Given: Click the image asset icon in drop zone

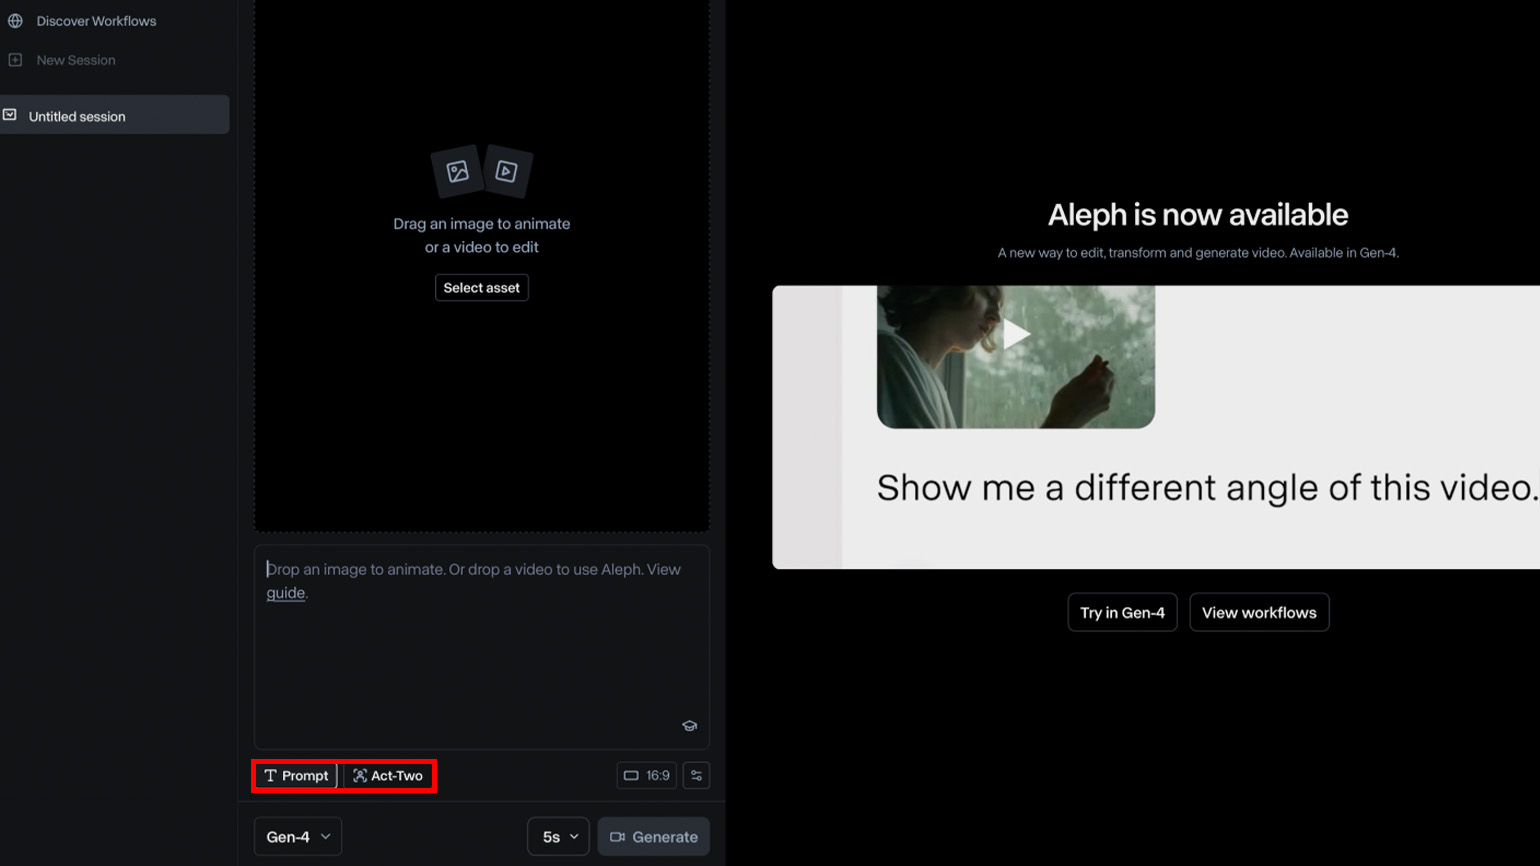Looking at the screenshot, I should (x=457, y=172).
